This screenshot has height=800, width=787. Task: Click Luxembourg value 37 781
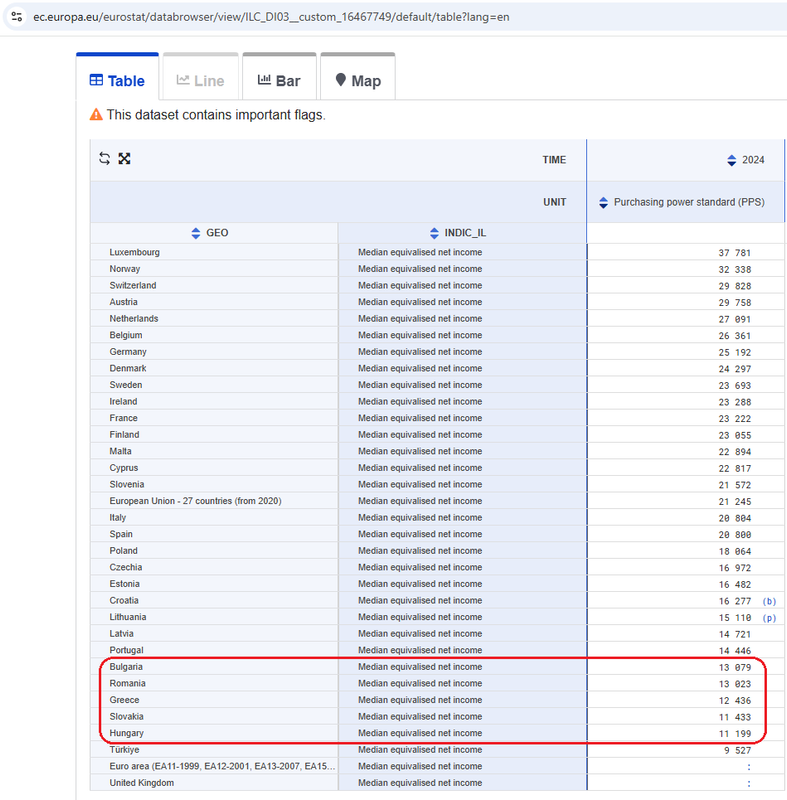[x=735, y=253]
